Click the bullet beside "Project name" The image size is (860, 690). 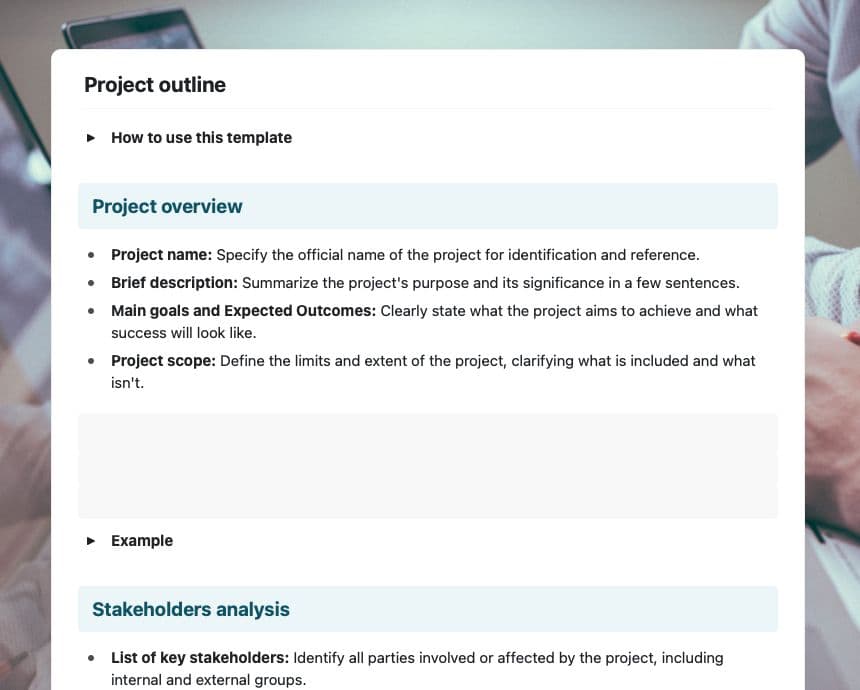point(92,255)
